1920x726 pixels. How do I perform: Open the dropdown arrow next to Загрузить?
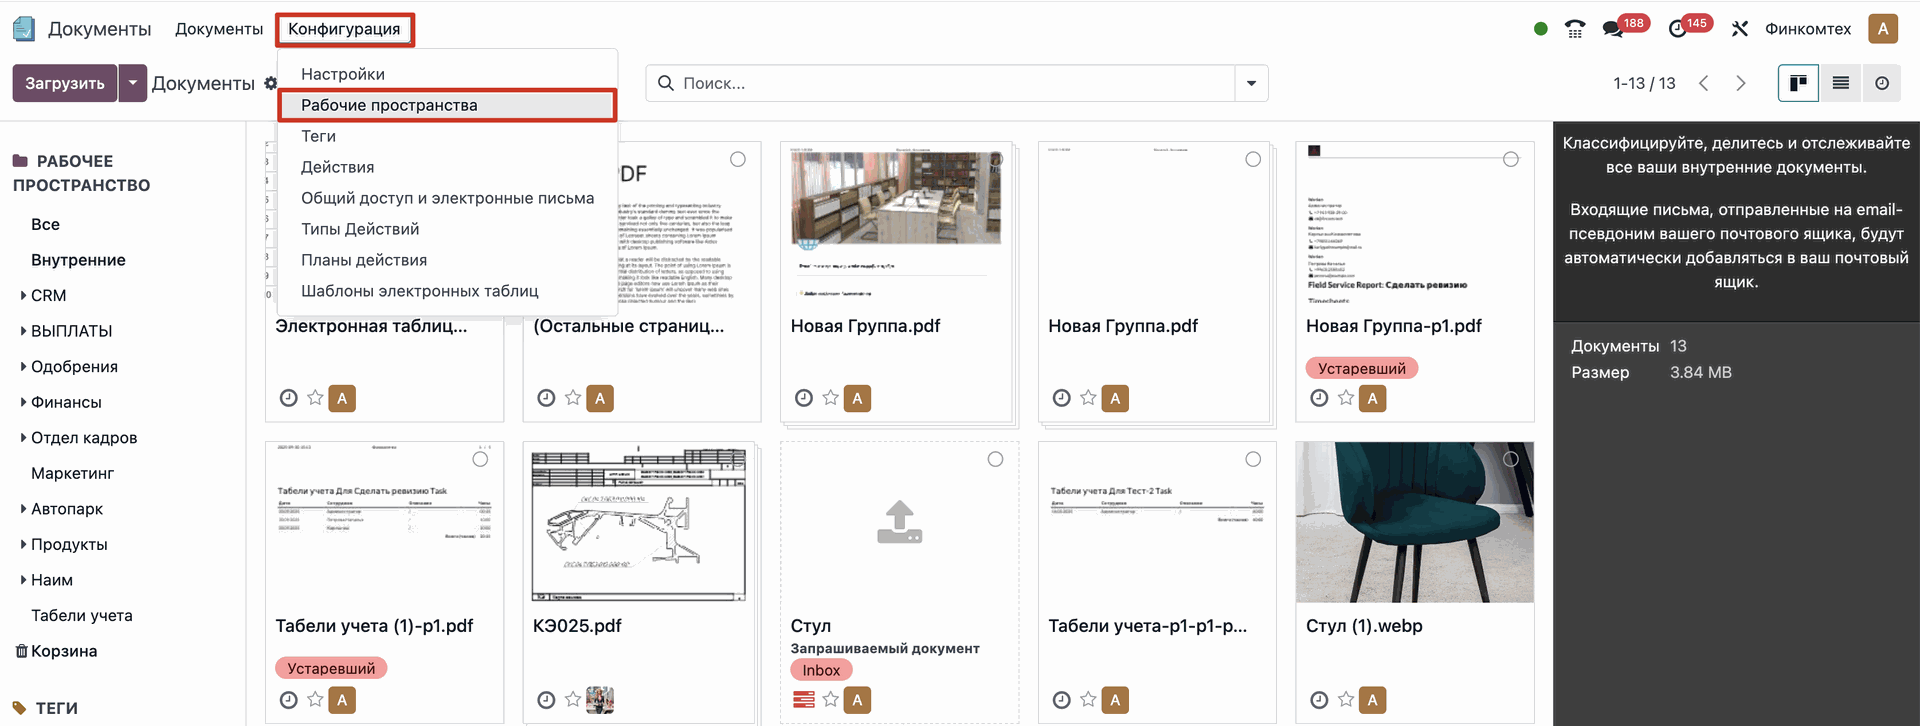pos(132,83)
